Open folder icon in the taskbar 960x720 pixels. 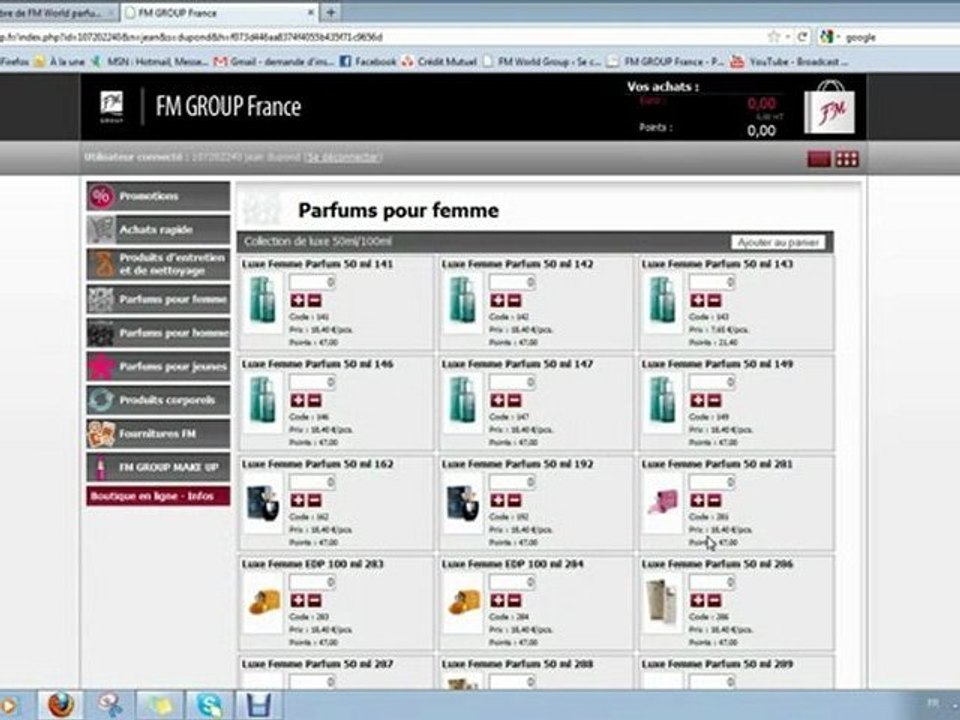coord(159,705)
